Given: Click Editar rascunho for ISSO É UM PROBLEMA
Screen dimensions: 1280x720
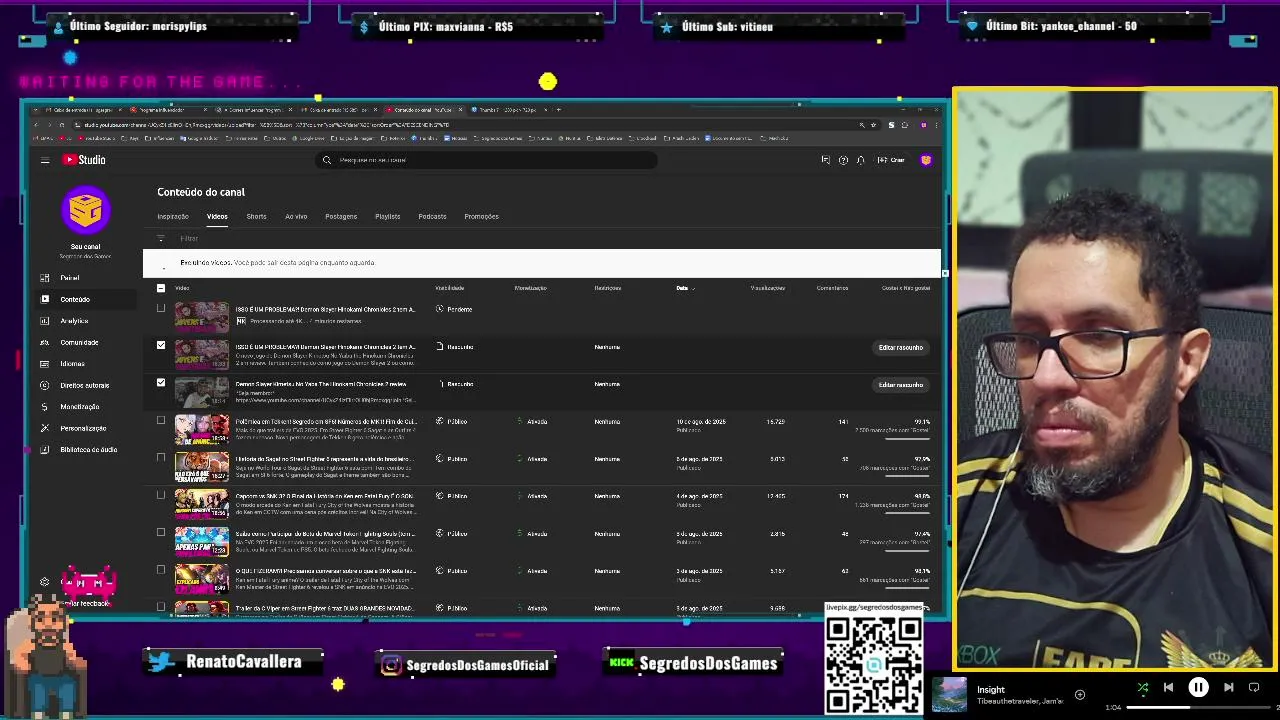Looking at the screenshot, I should coord(901,347).
